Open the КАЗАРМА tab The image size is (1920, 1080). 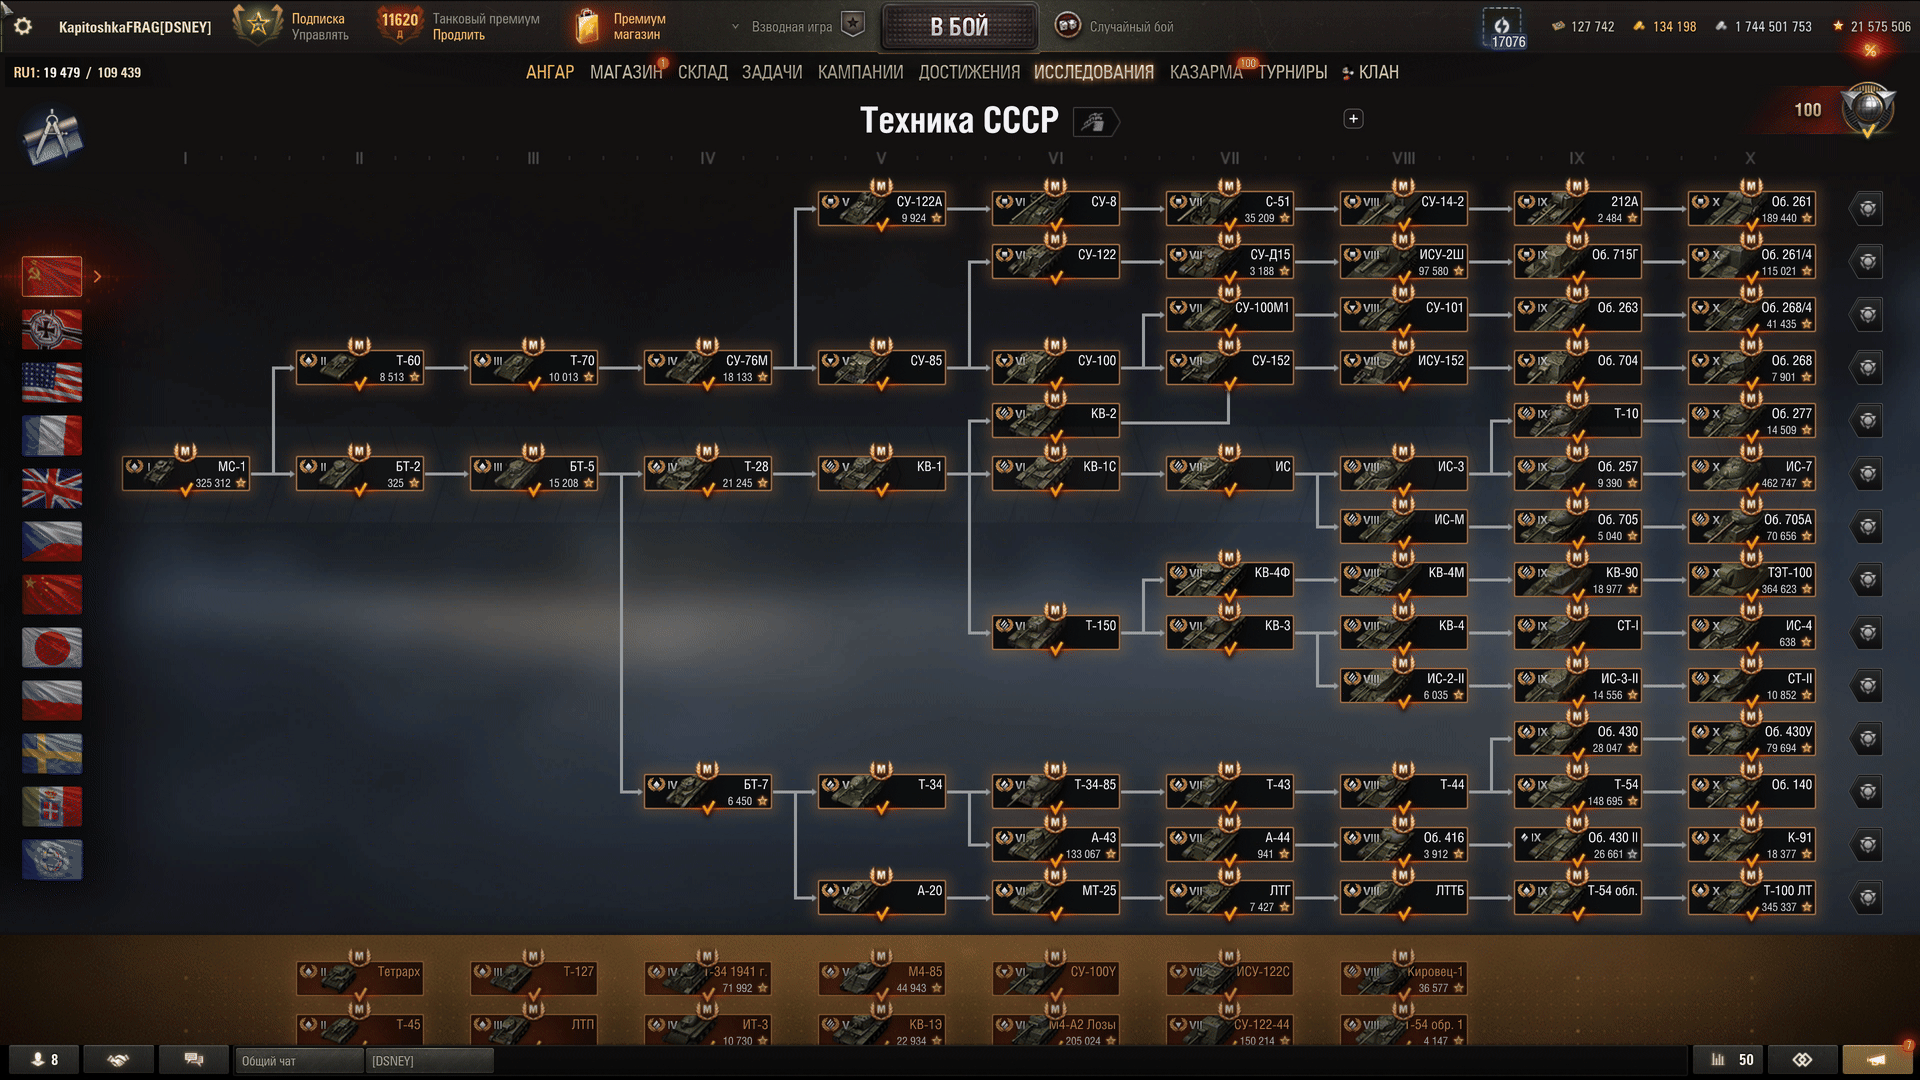(1206, 72)
